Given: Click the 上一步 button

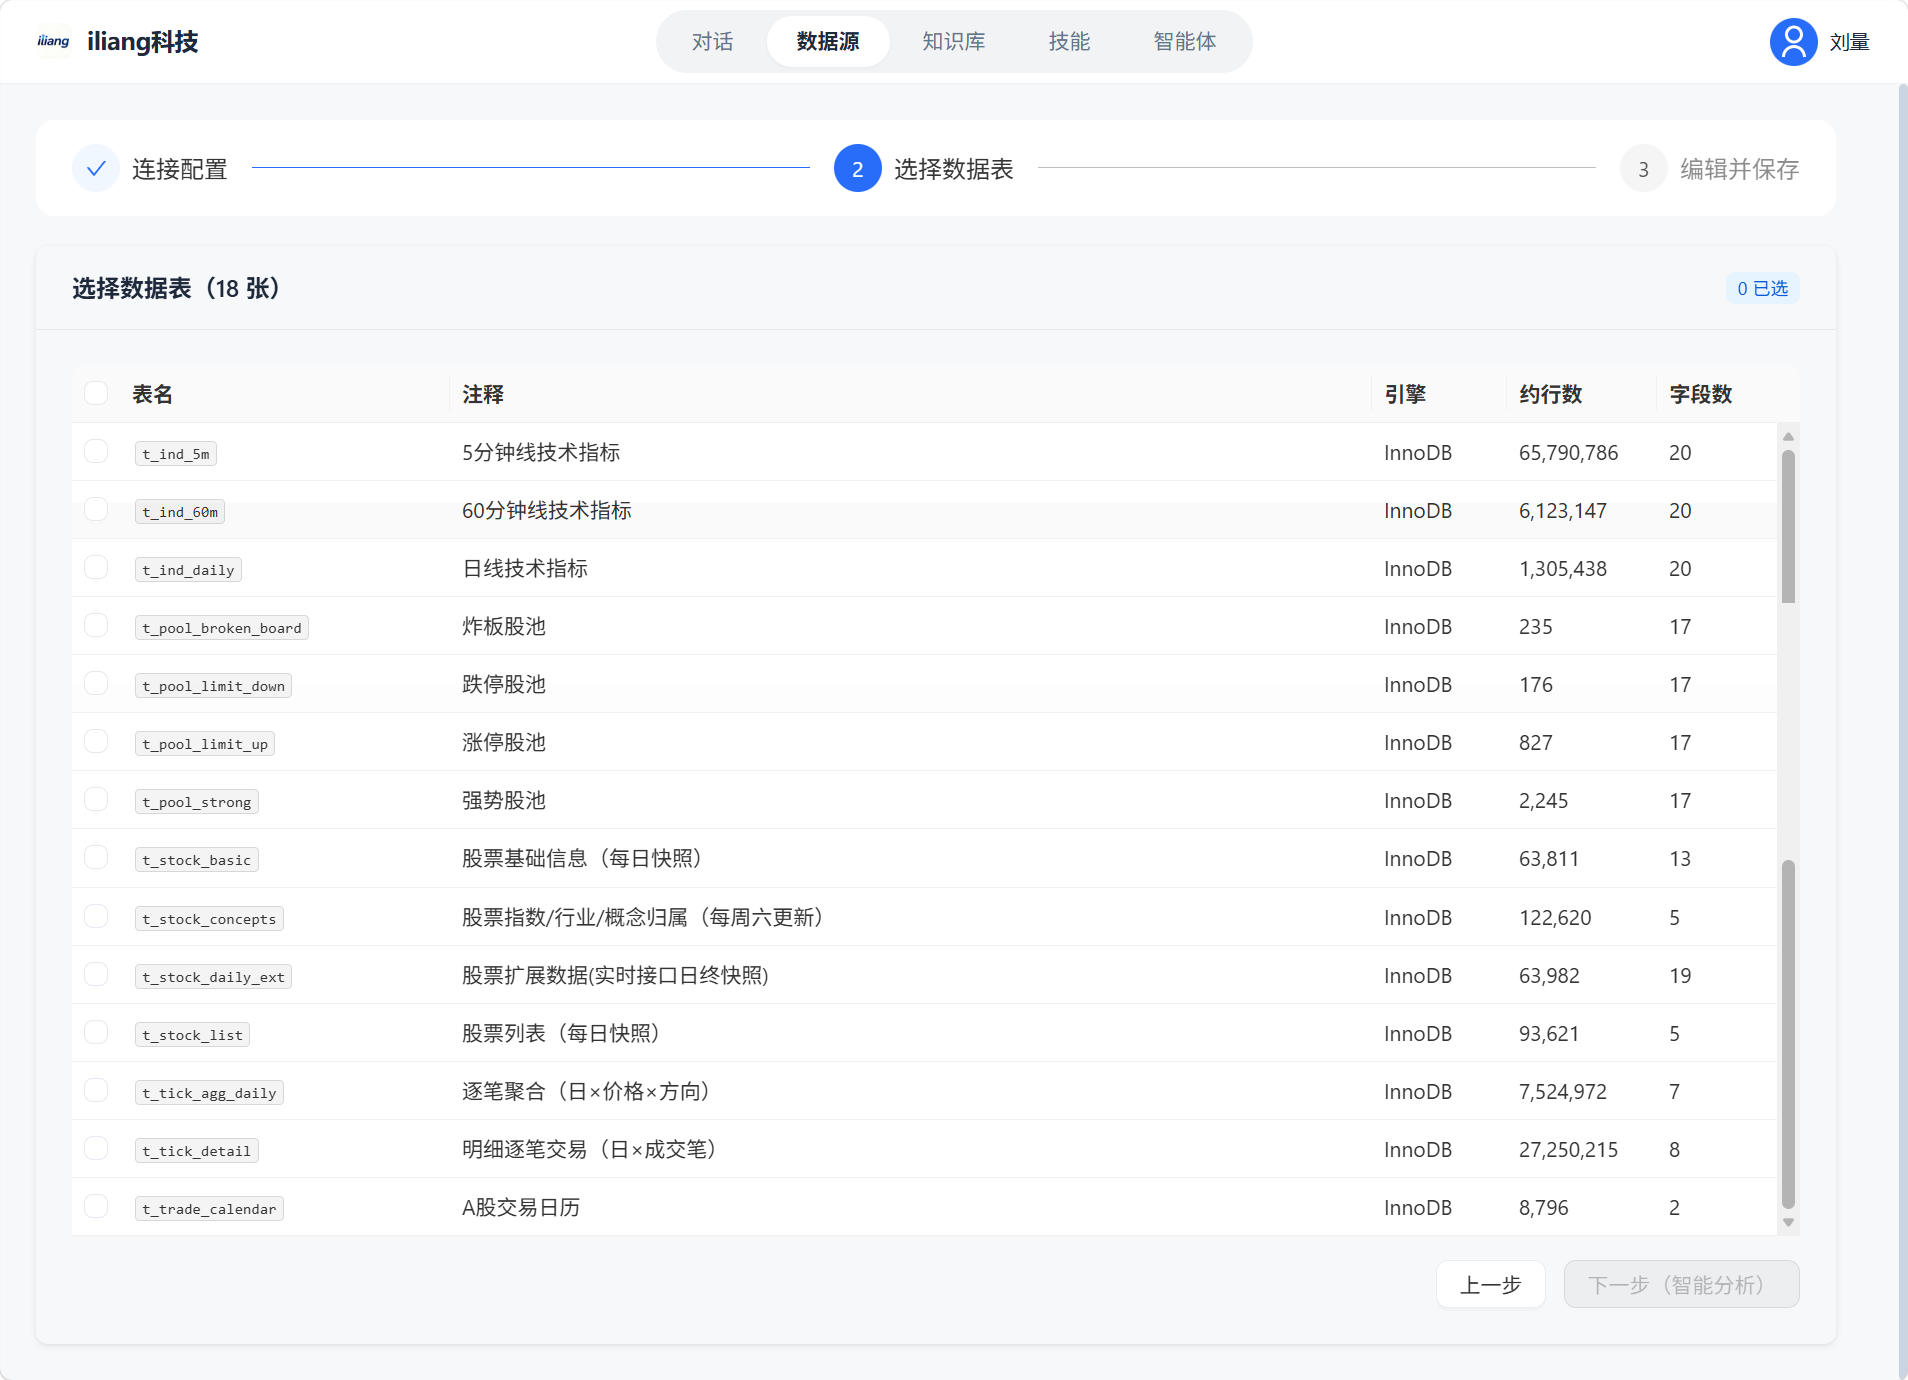Looking at the screenshot, I should (x=1490, y=1284).
